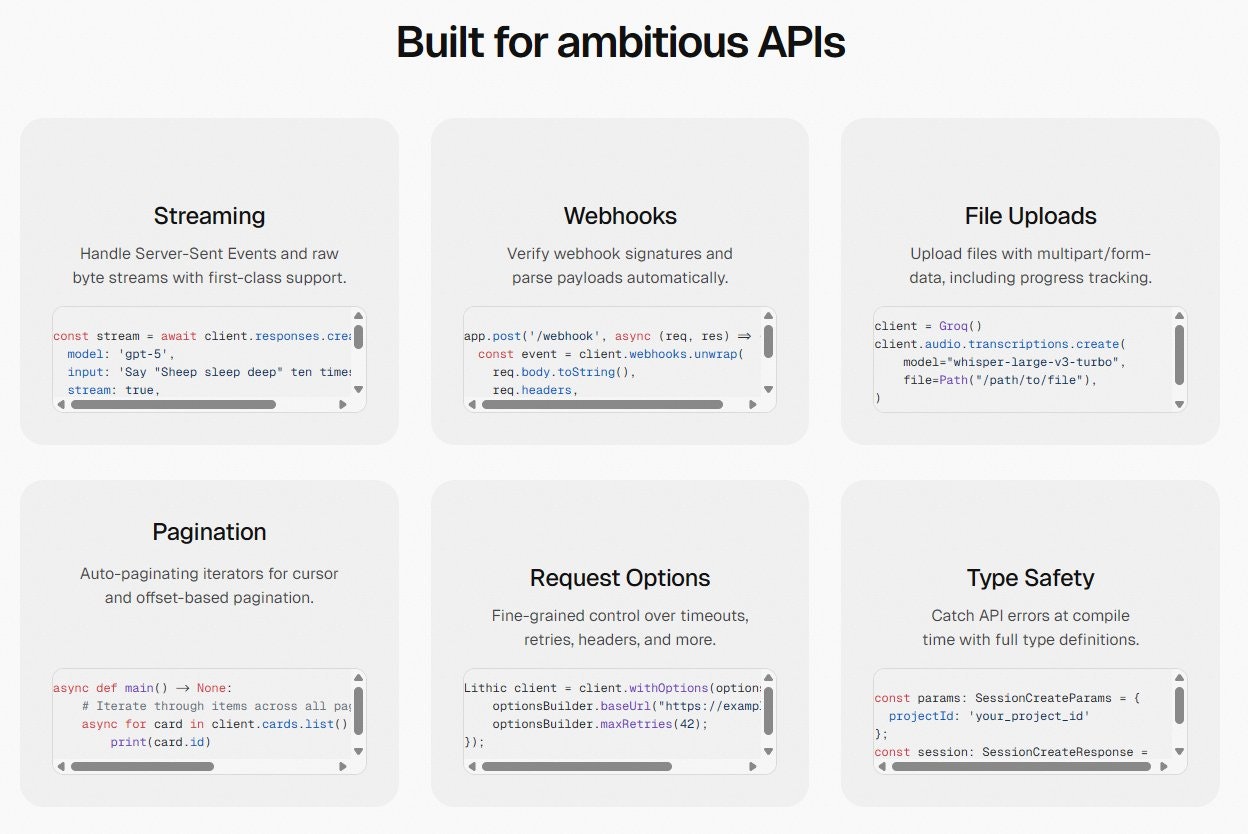Click the code line "req.headers,"

pyautogui.click(x=535, y=390)
